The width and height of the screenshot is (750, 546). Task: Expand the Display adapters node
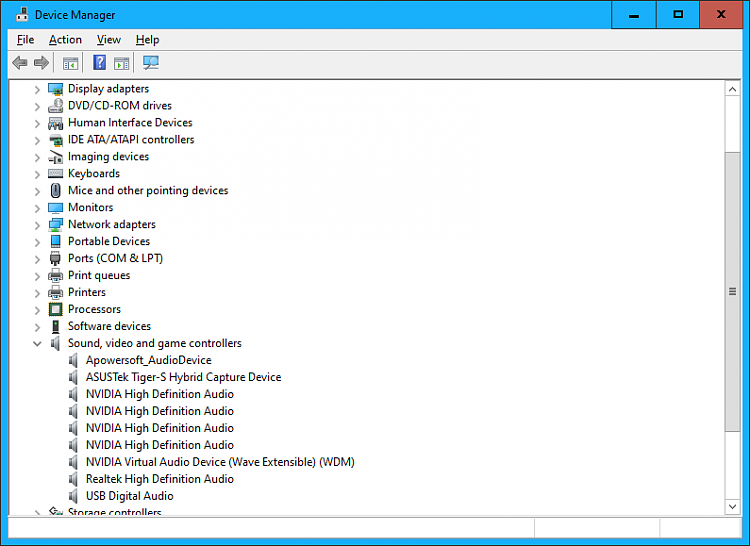click(37, 89)
